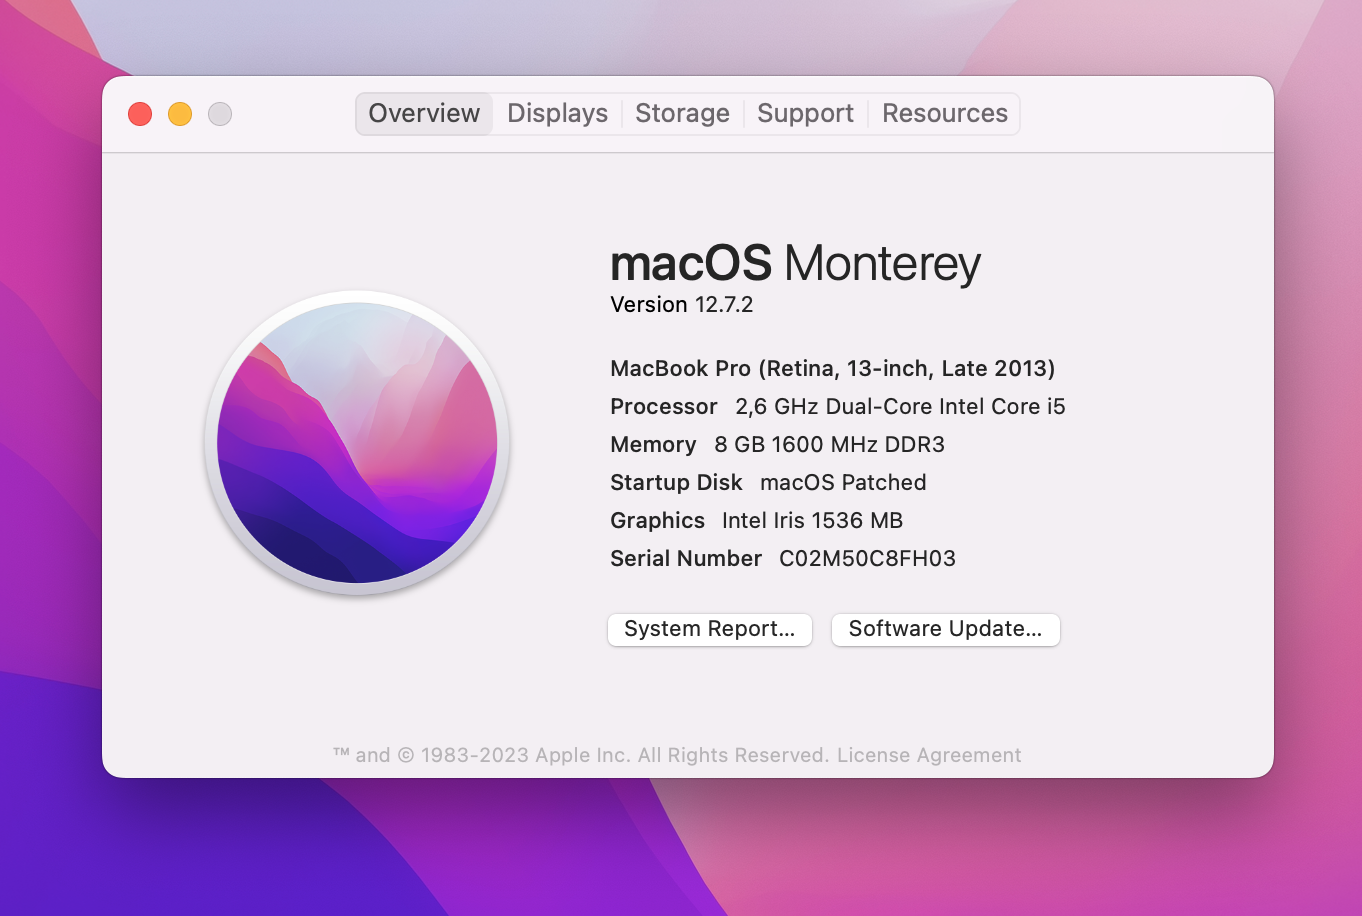
Task: Open the License Agreement link
Action: (929, 755)
